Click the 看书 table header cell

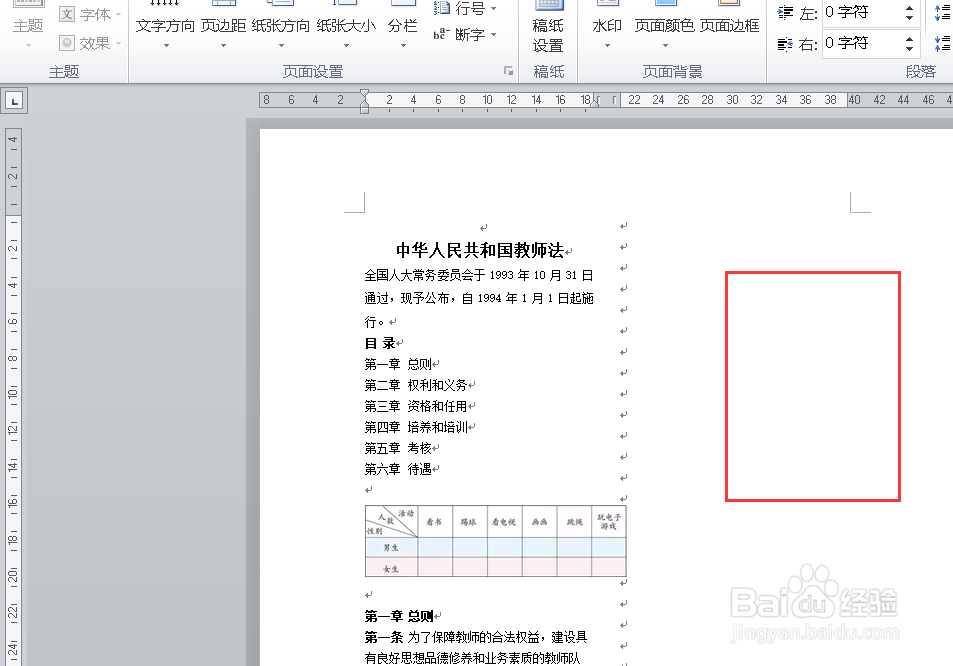pyautogui.click(x=434, y=521)
